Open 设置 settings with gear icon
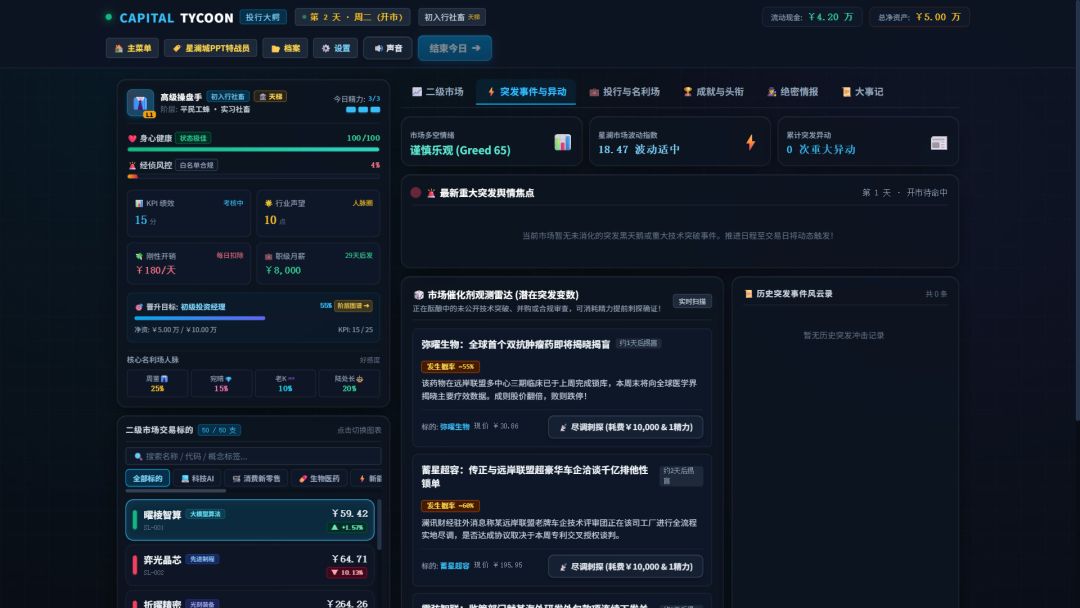1080x608 pixels. (335, 48)
